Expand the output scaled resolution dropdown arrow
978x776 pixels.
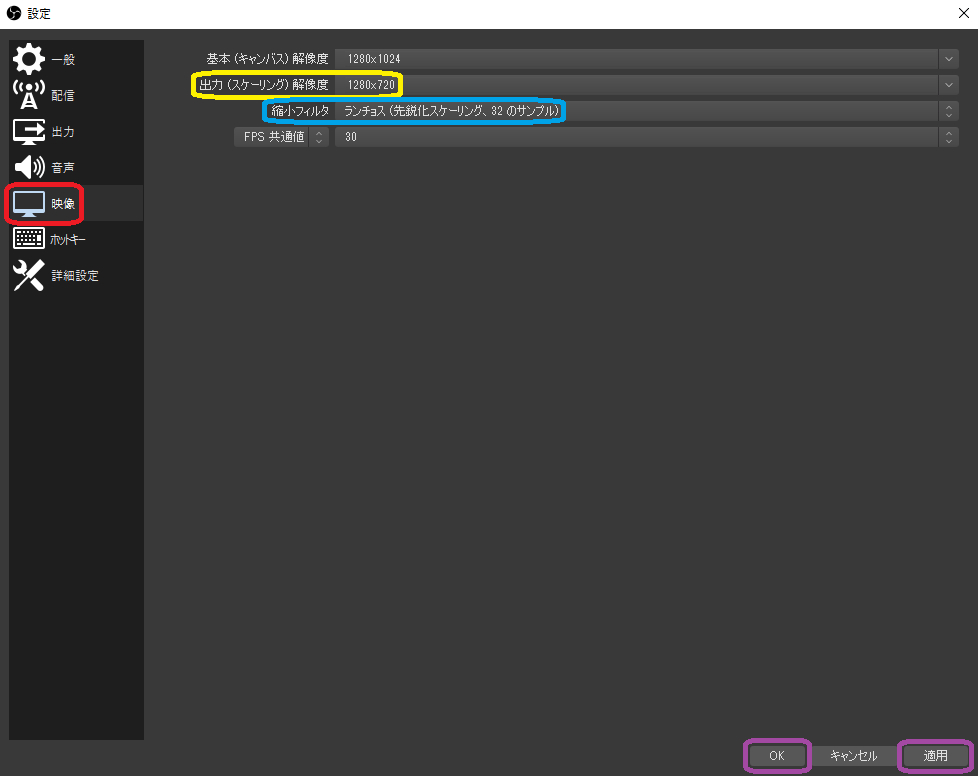tap(948, 85)
